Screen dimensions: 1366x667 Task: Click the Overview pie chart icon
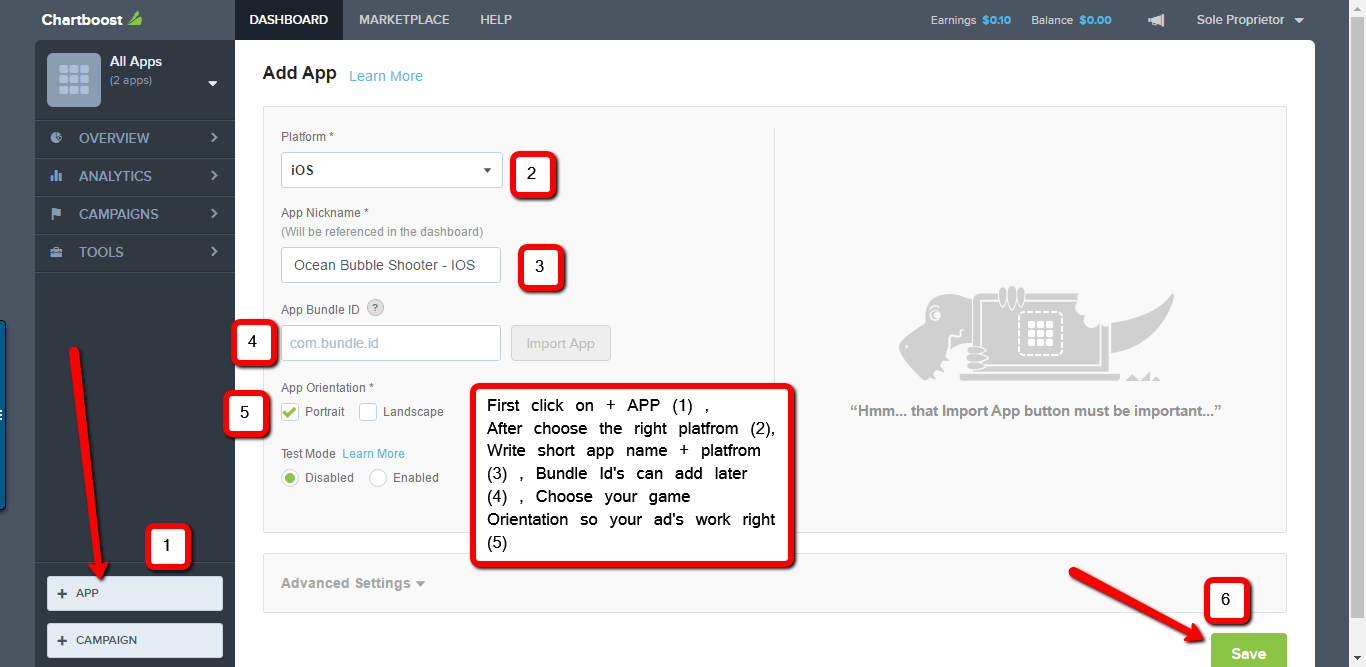[x=56, y=138]
